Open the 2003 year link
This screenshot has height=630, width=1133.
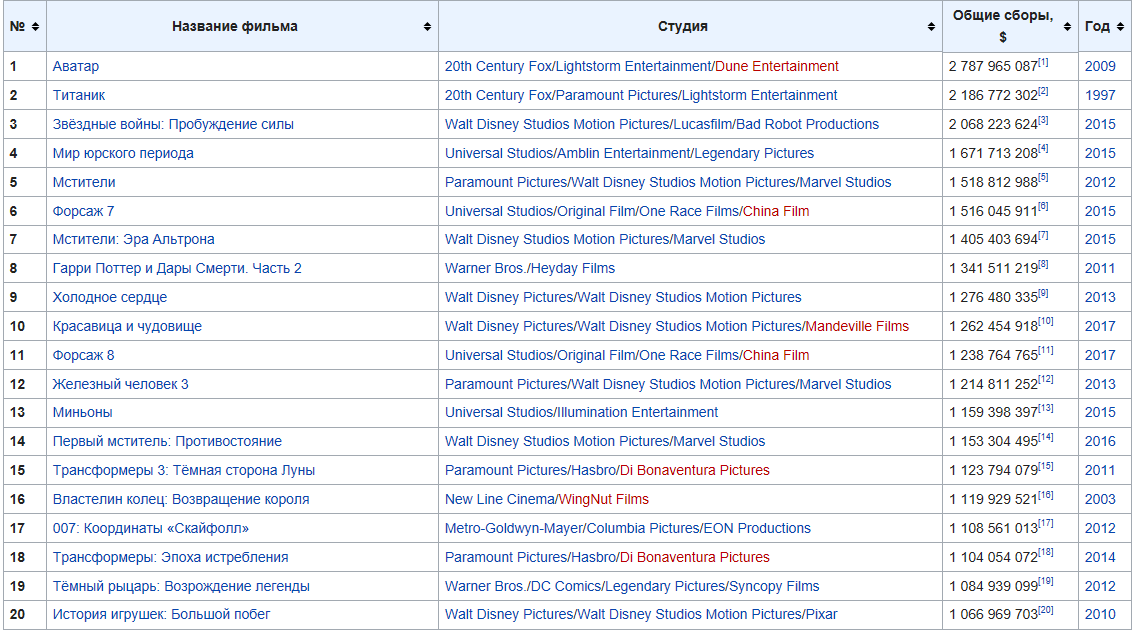(x=1100, y=499)
